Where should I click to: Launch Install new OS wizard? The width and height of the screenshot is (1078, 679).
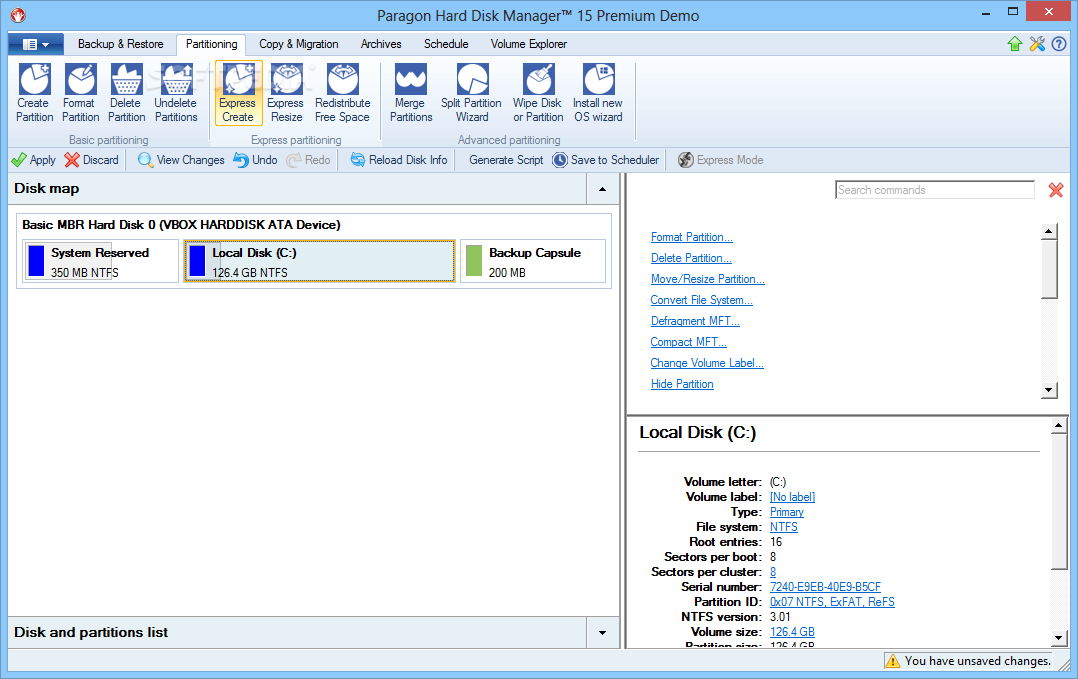[598, 93]
